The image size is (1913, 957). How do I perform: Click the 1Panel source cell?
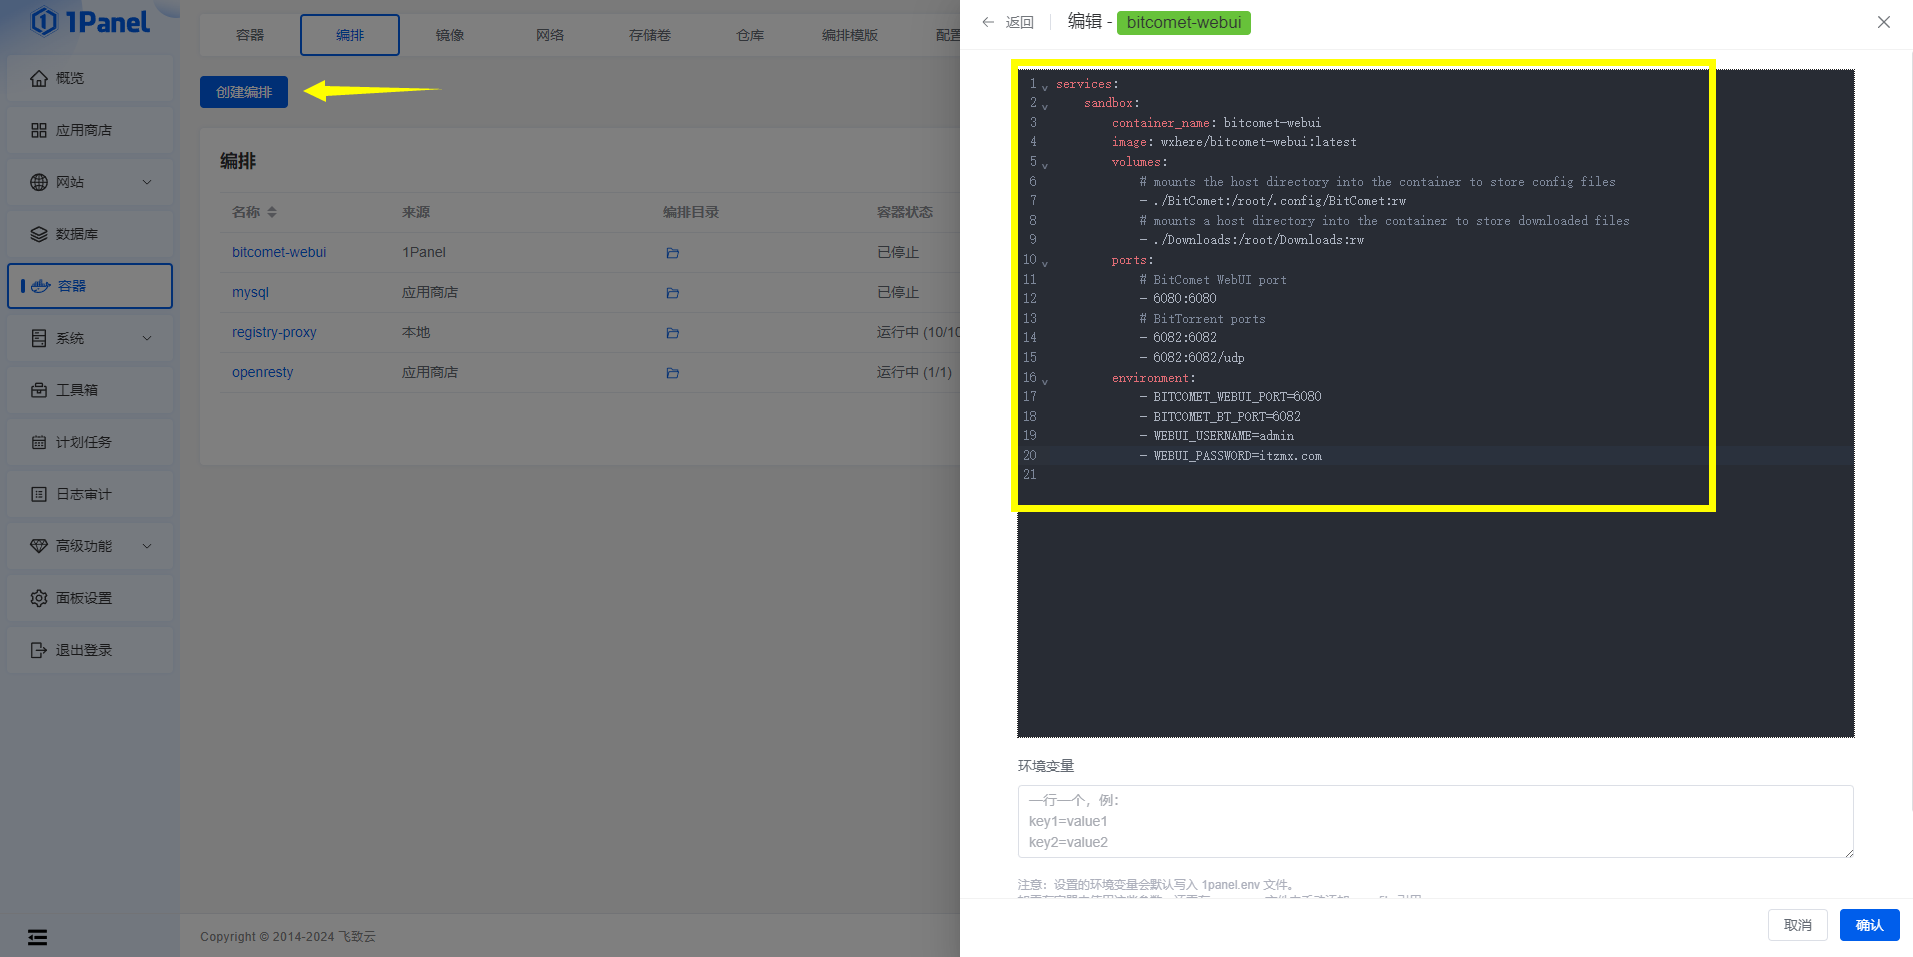[424, 252]
